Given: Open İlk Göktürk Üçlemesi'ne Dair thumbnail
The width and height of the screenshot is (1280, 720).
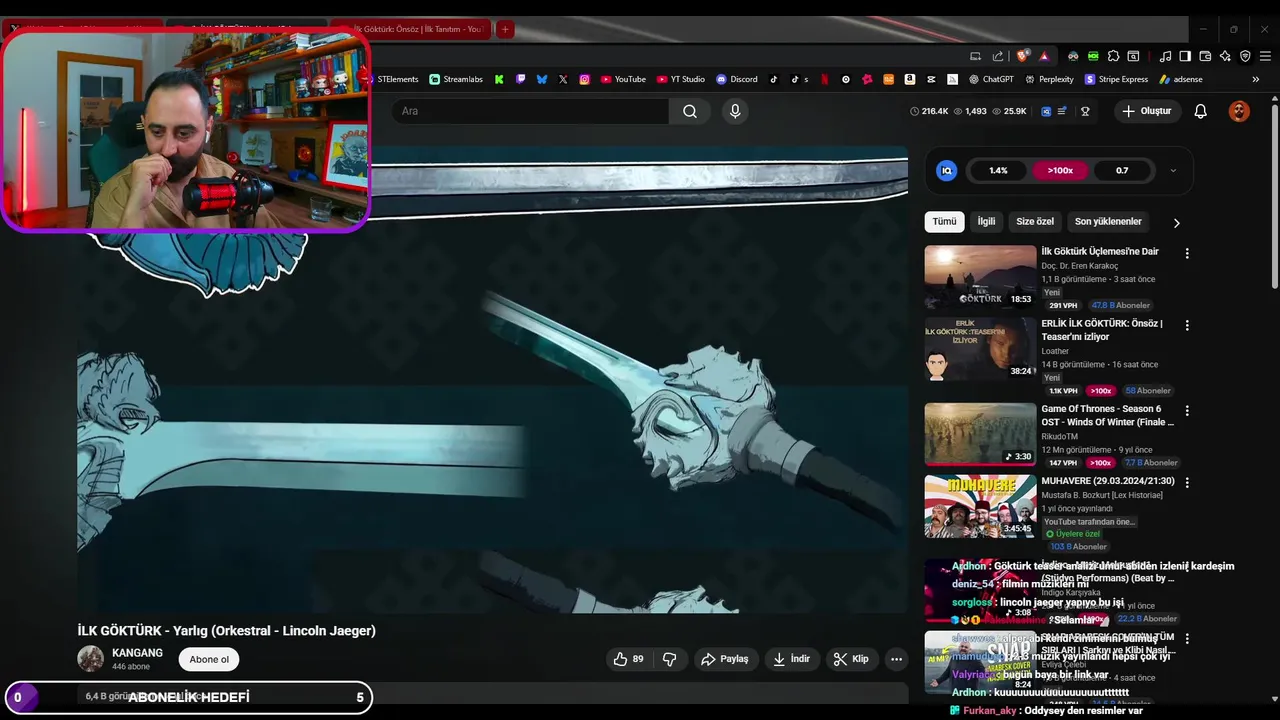Looking at the screenshot, I should pos(980,277).
